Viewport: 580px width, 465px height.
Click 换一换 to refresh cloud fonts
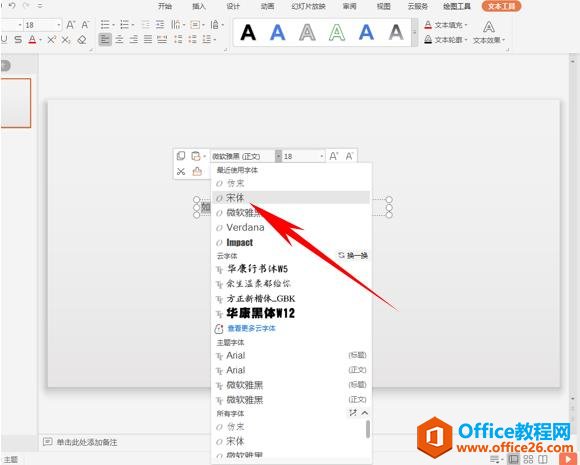[353, 255]
